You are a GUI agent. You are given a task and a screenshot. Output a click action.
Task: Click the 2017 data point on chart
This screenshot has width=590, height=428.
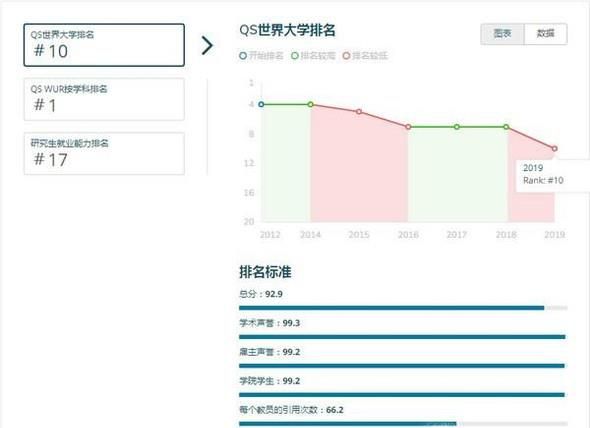coord(457,127)
